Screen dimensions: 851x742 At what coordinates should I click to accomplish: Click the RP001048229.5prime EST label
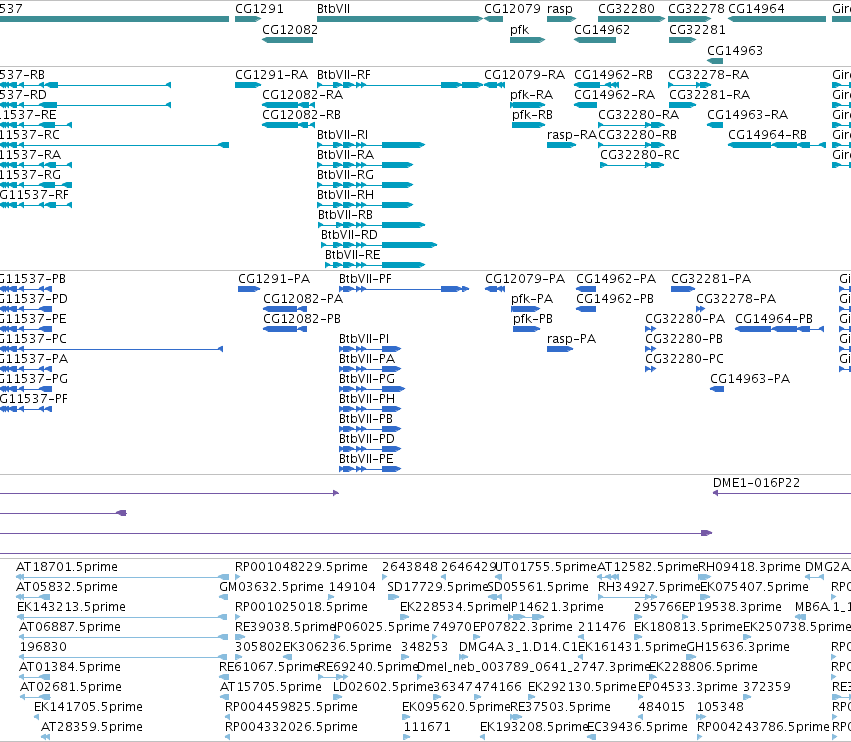coord(301,567)
